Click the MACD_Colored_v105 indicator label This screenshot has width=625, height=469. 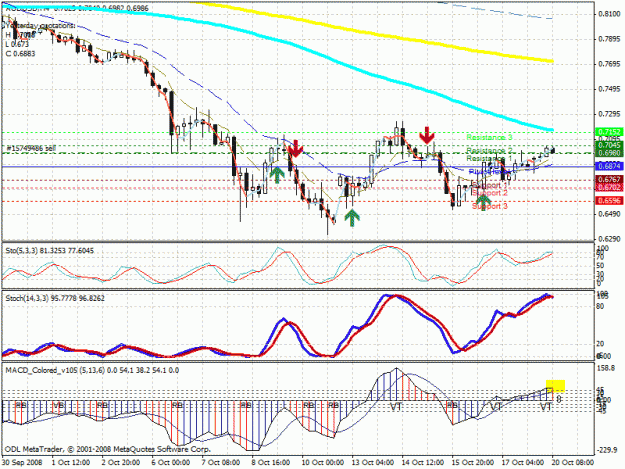(92, 370)
